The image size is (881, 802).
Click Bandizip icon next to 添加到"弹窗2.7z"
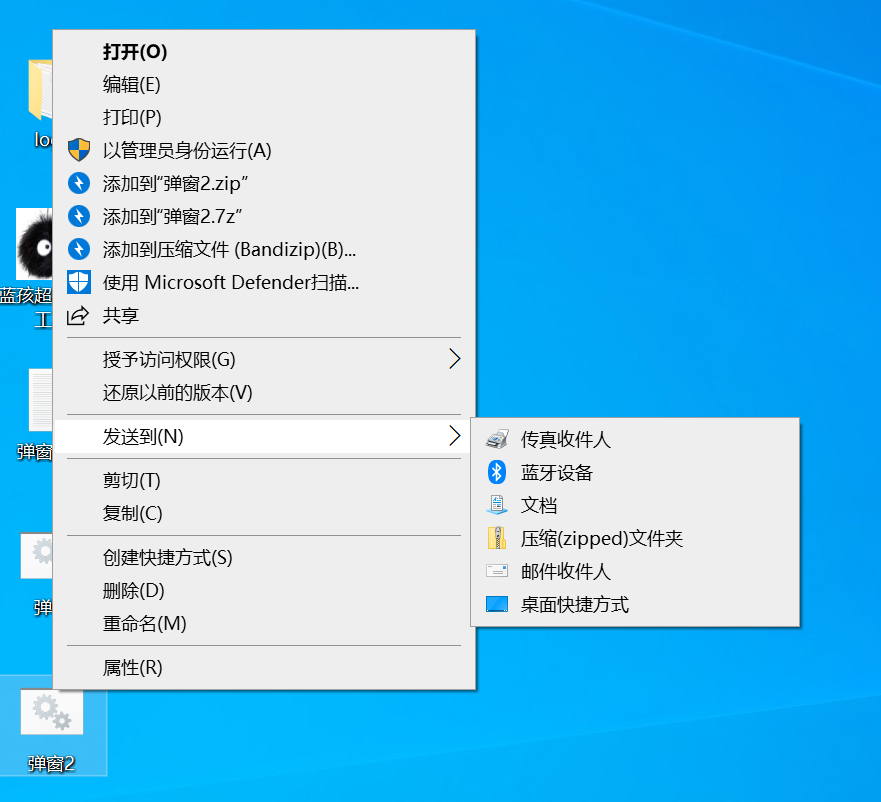tap(79, 216)
